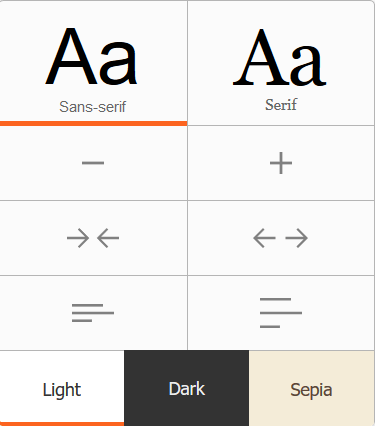Select the Serif font option
Image resolution: width=375 pixels, height=426 pixels.
click(x=281, y=63)
